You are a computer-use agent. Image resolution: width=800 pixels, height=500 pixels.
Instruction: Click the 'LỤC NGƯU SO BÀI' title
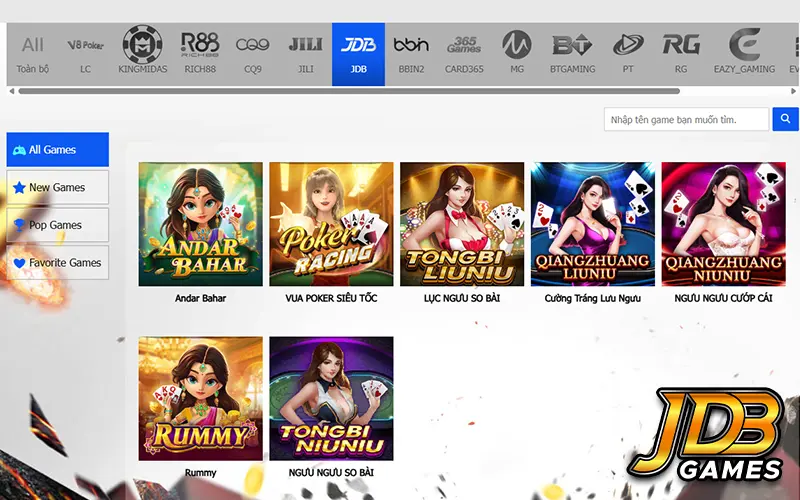click(x=462, y=298)
